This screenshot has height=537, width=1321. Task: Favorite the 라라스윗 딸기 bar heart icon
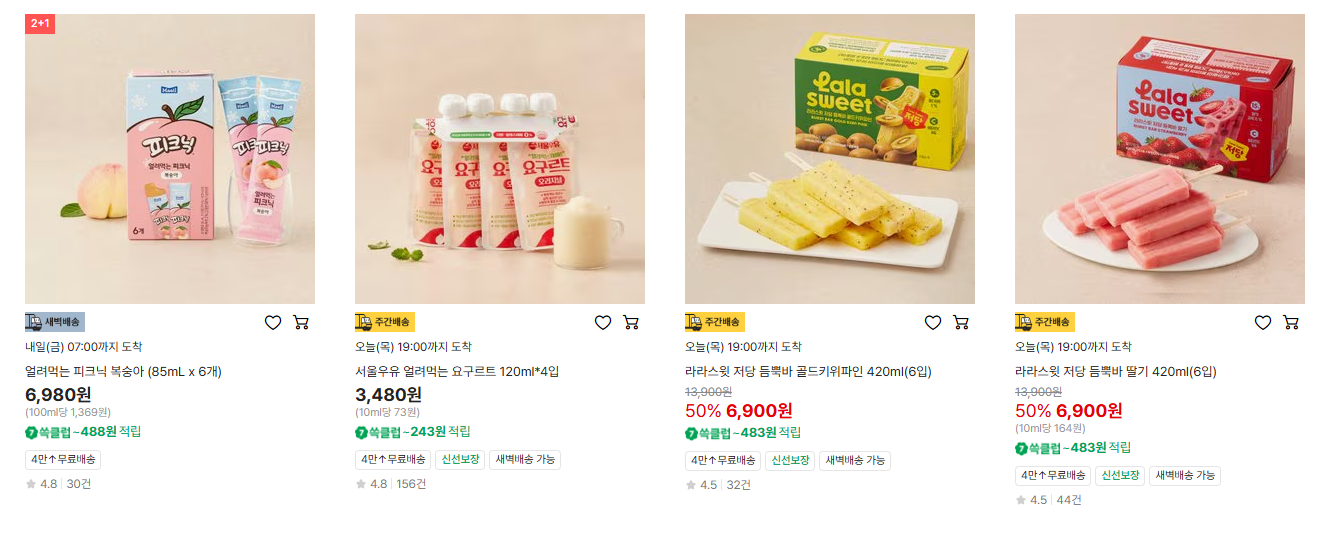pos(1262,322)
